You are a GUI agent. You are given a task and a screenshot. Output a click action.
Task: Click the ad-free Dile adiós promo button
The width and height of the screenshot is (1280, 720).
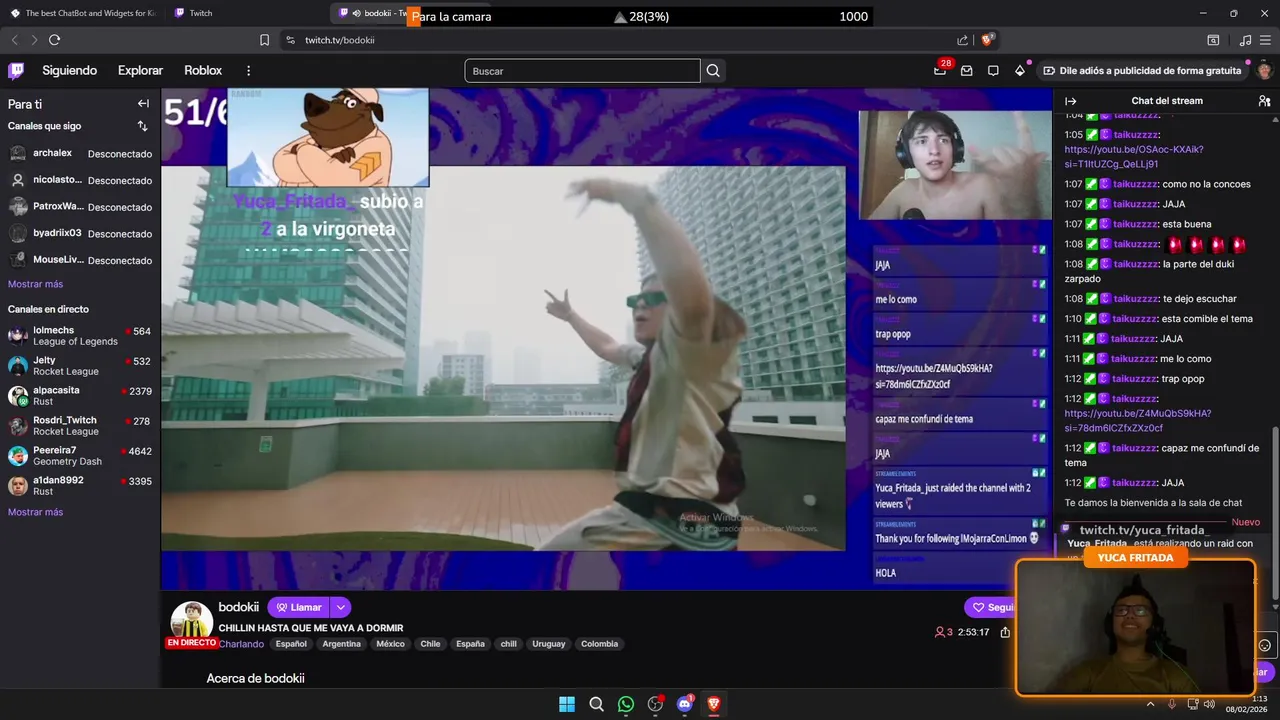pos(1141,71)
